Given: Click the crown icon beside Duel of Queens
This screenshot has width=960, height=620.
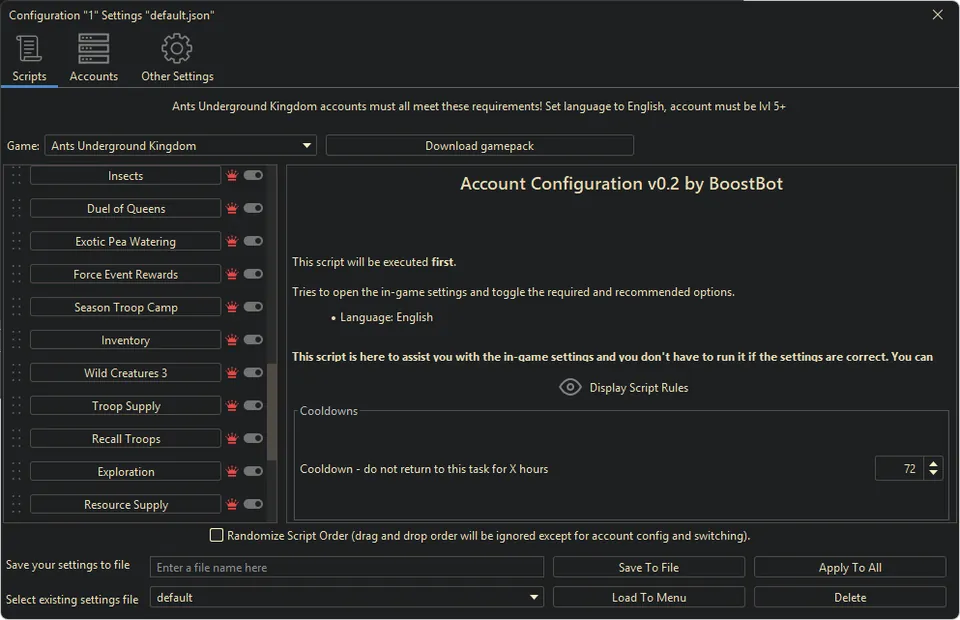Looking at the screenshot, I should pyautogui.click(x=232, y=209).
